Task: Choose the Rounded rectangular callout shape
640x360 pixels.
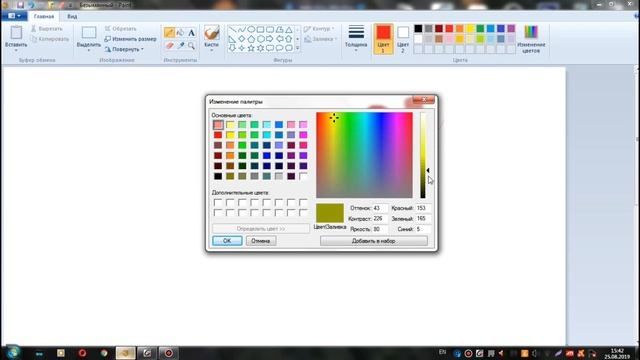Action: point(270,48)
